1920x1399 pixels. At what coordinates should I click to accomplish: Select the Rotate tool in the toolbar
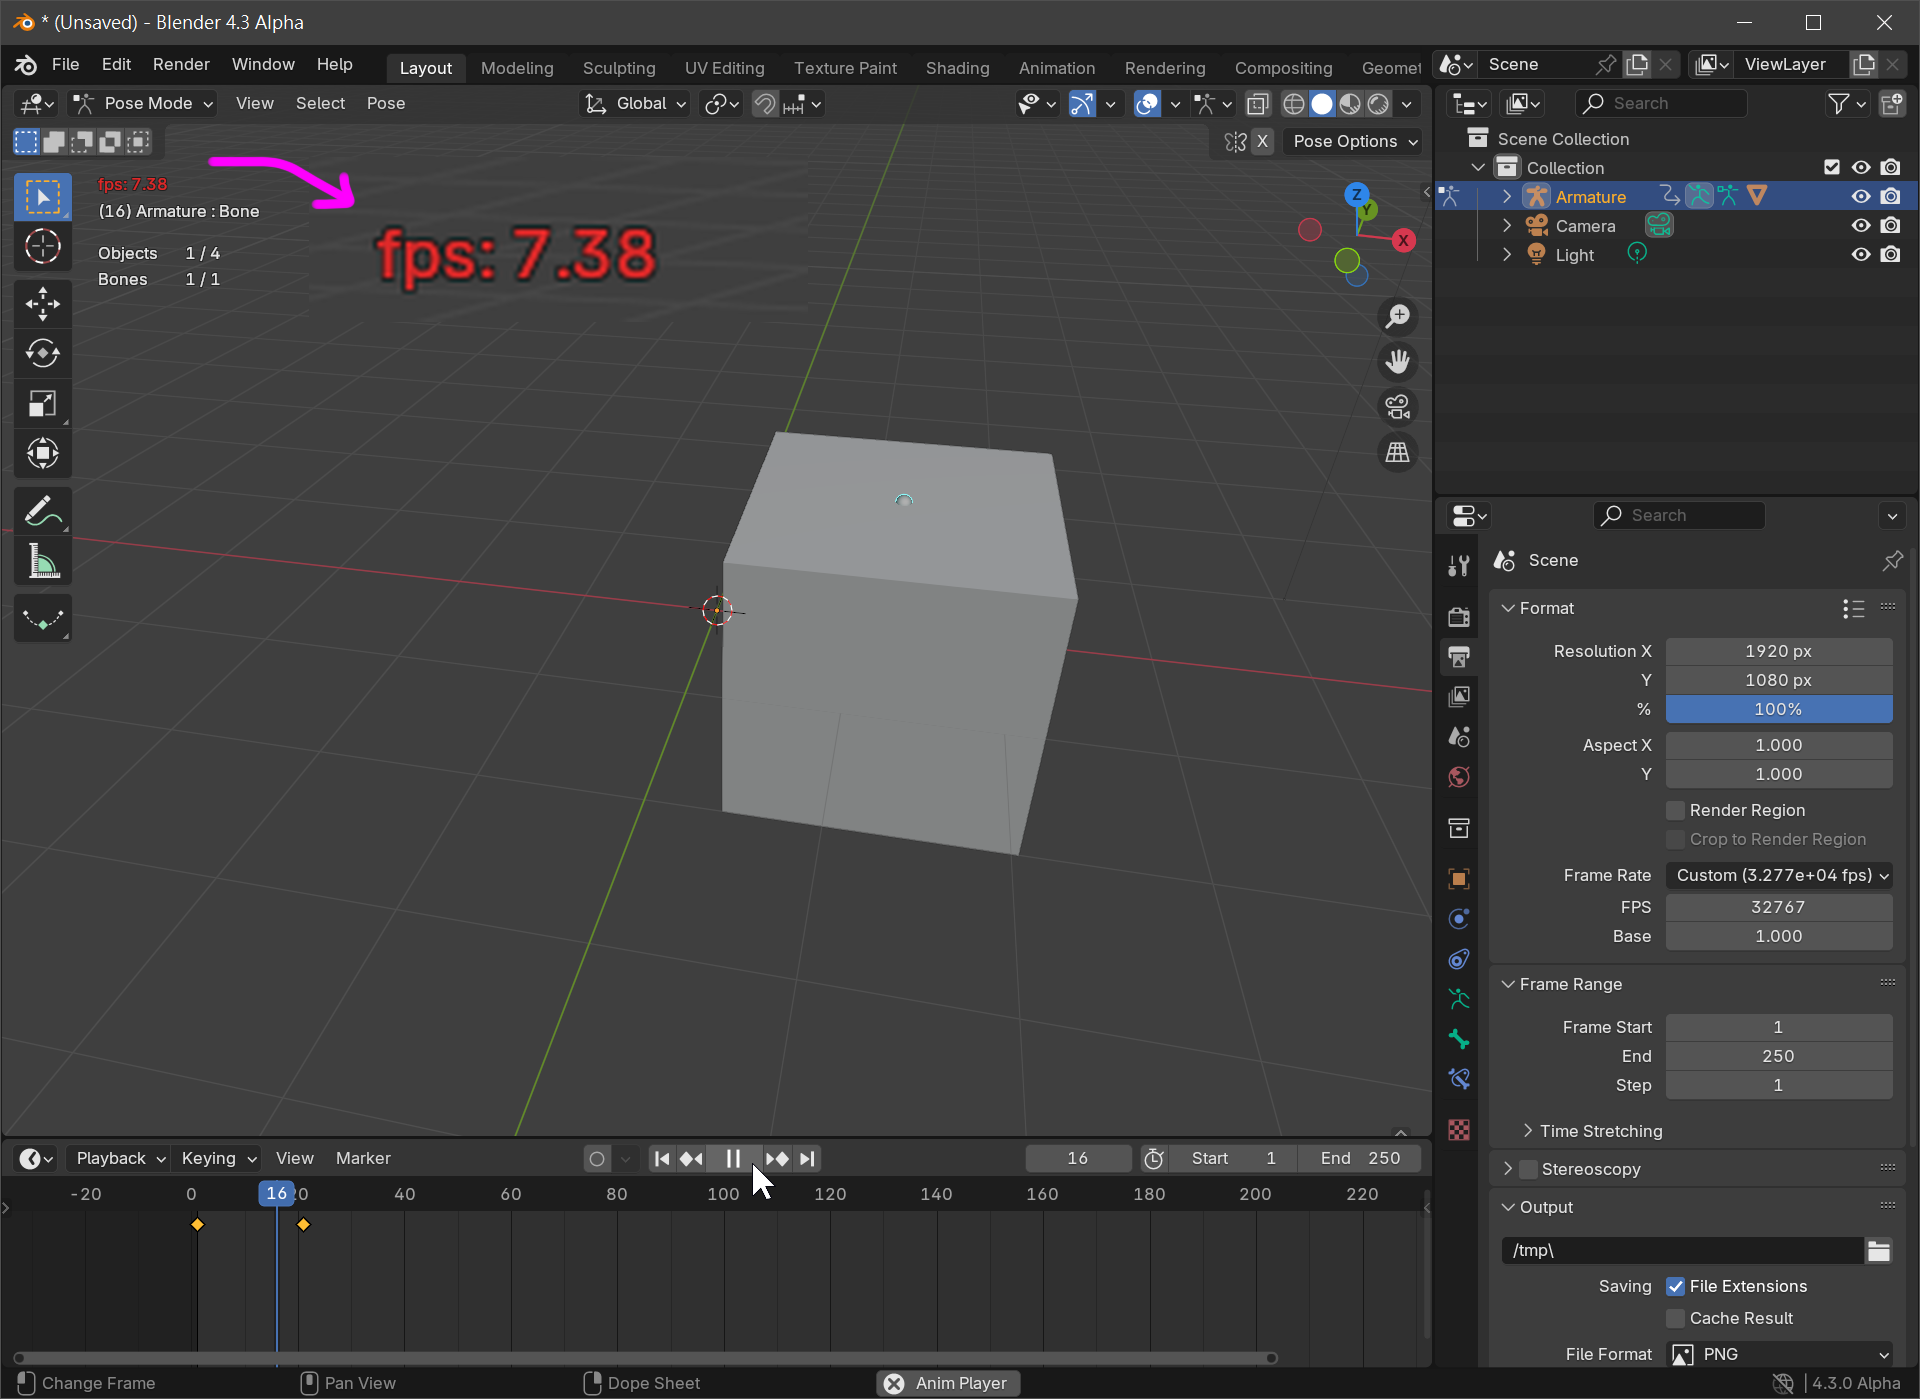[42, 354]
